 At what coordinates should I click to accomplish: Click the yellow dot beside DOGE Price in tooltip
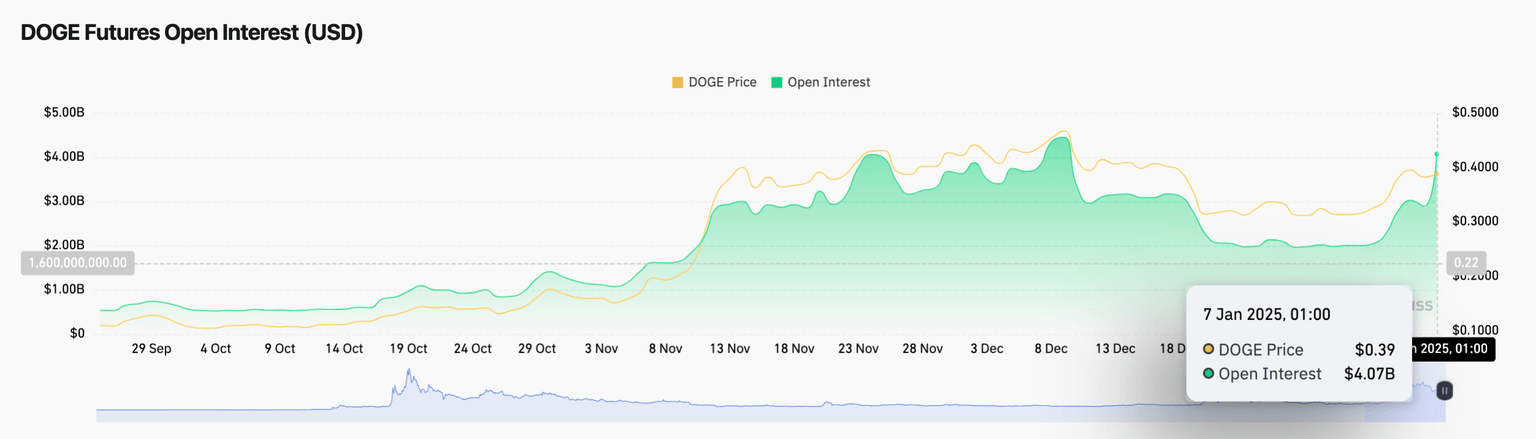pyautogui.click(x=1209, y=350)
